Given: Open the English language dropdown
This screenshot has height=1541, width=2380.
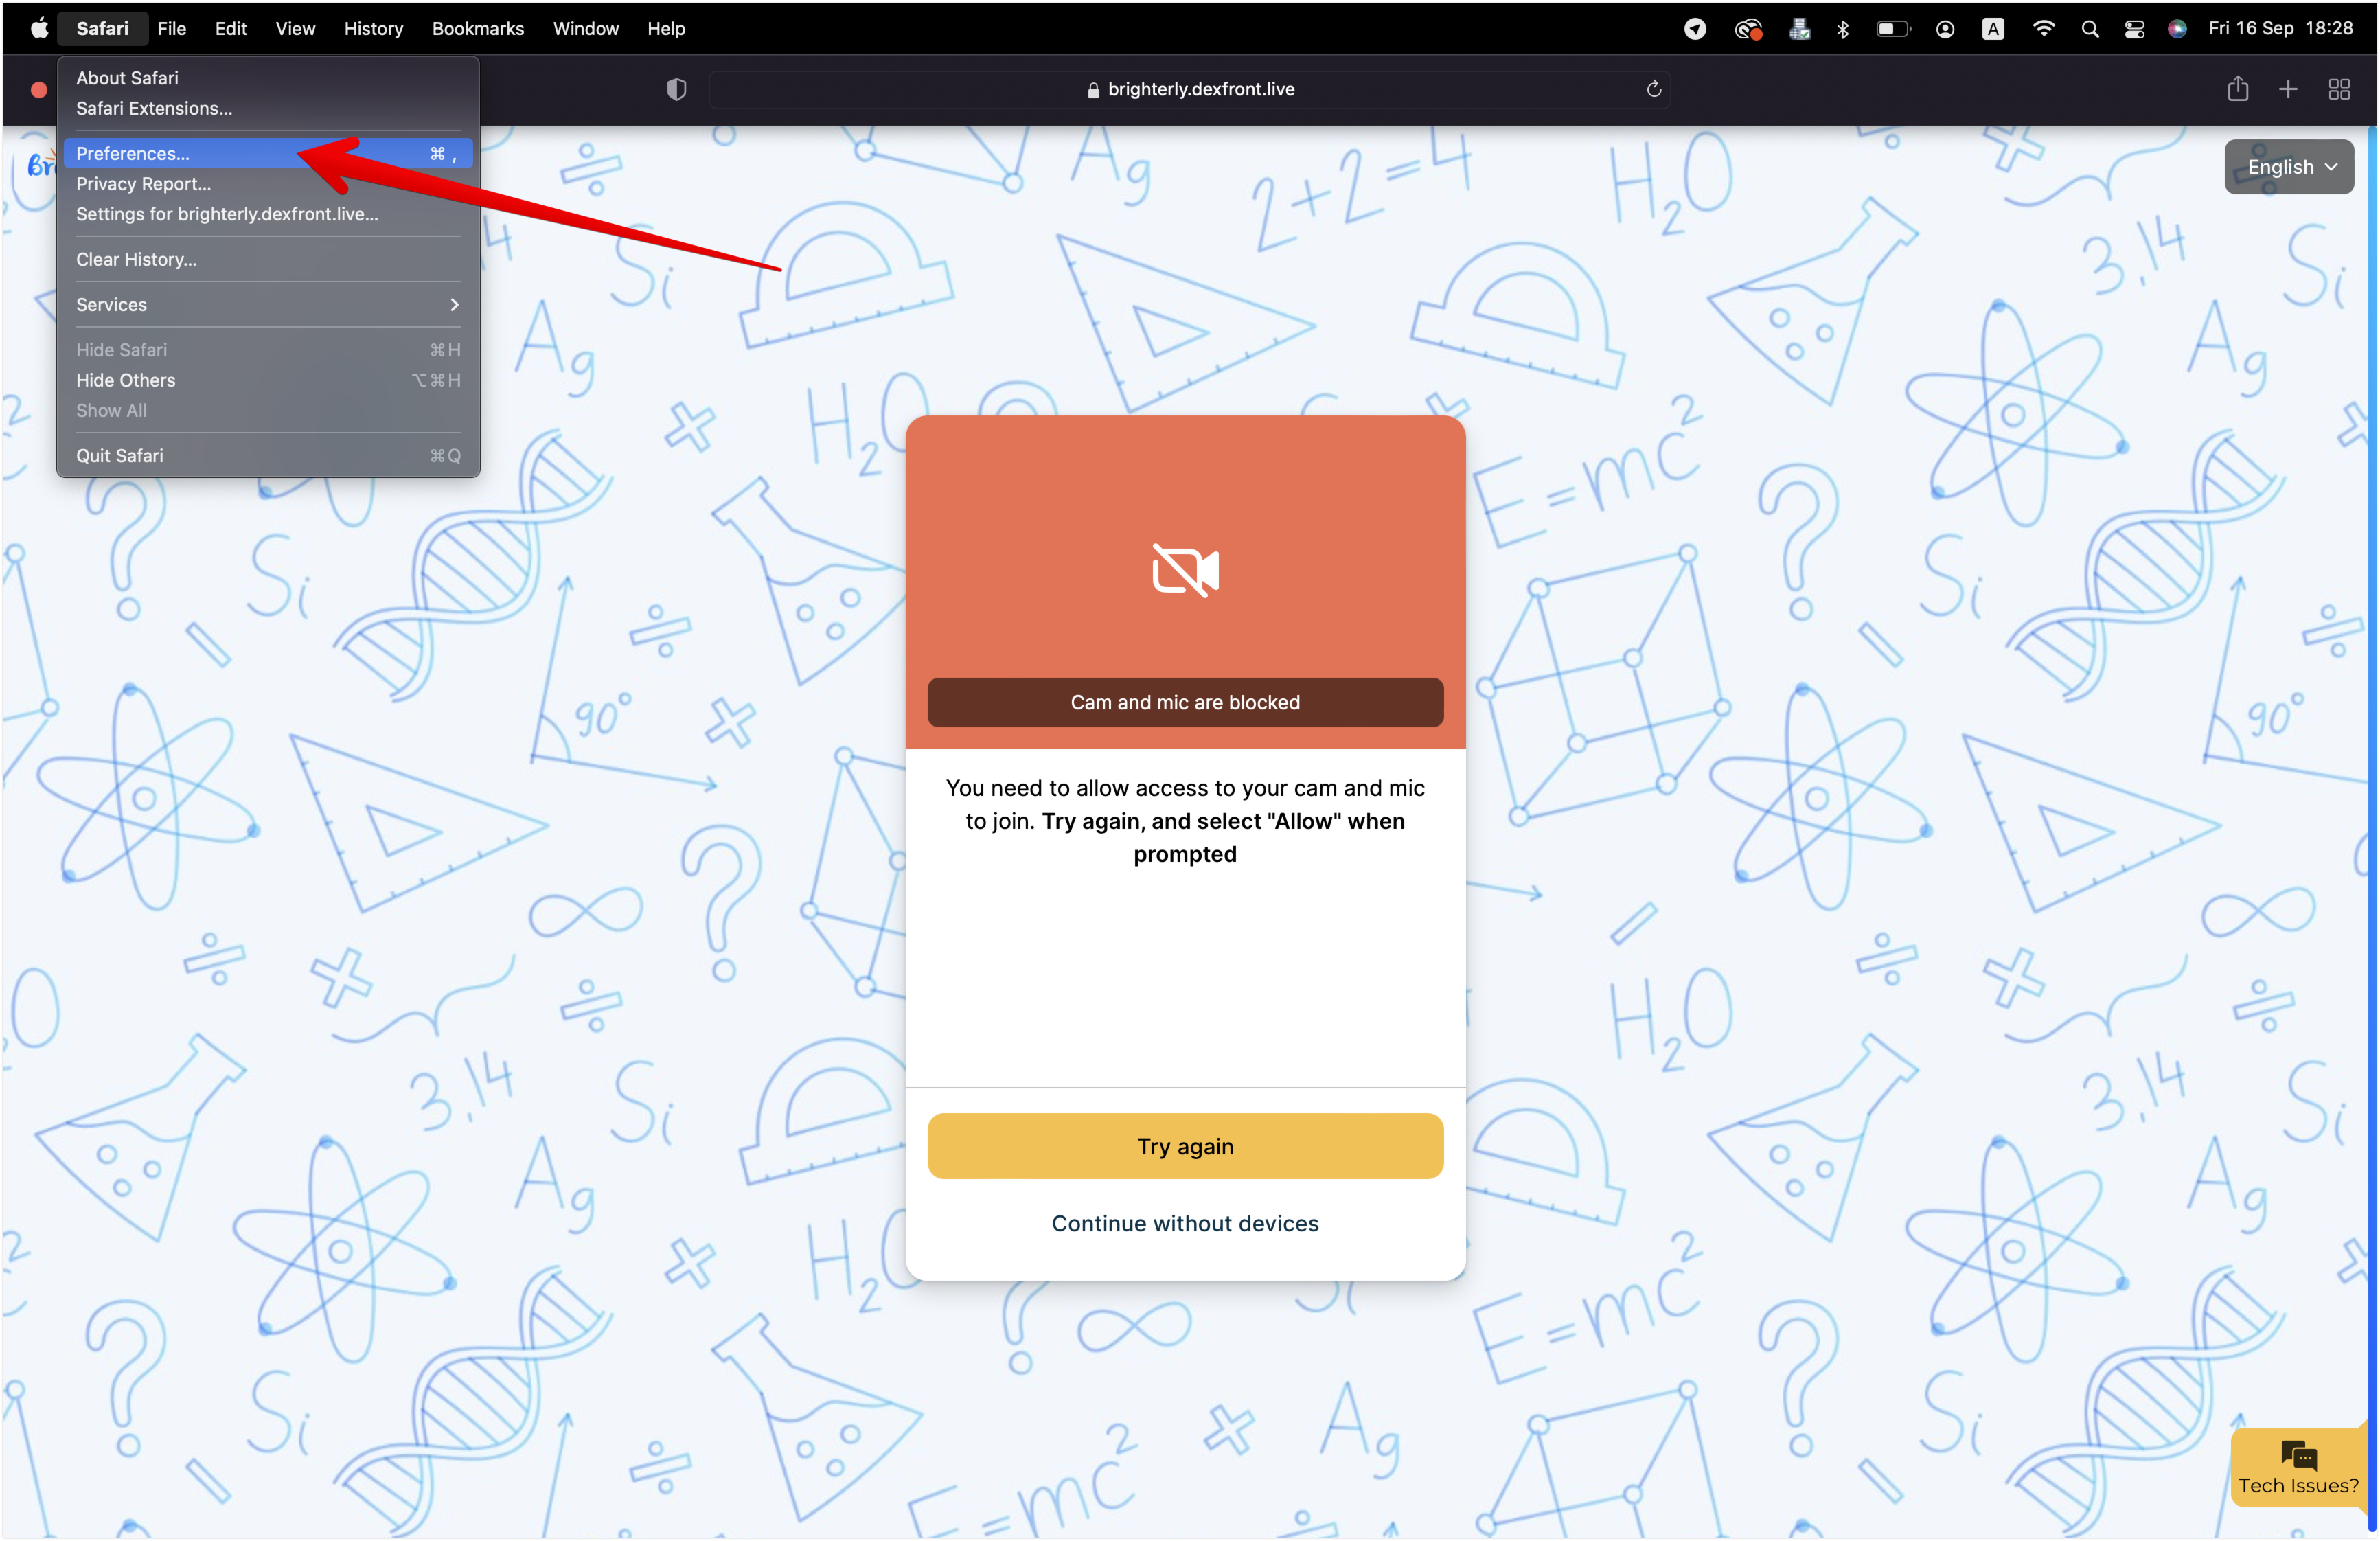Looking at the screenshot, I should tap(2289, 167).
